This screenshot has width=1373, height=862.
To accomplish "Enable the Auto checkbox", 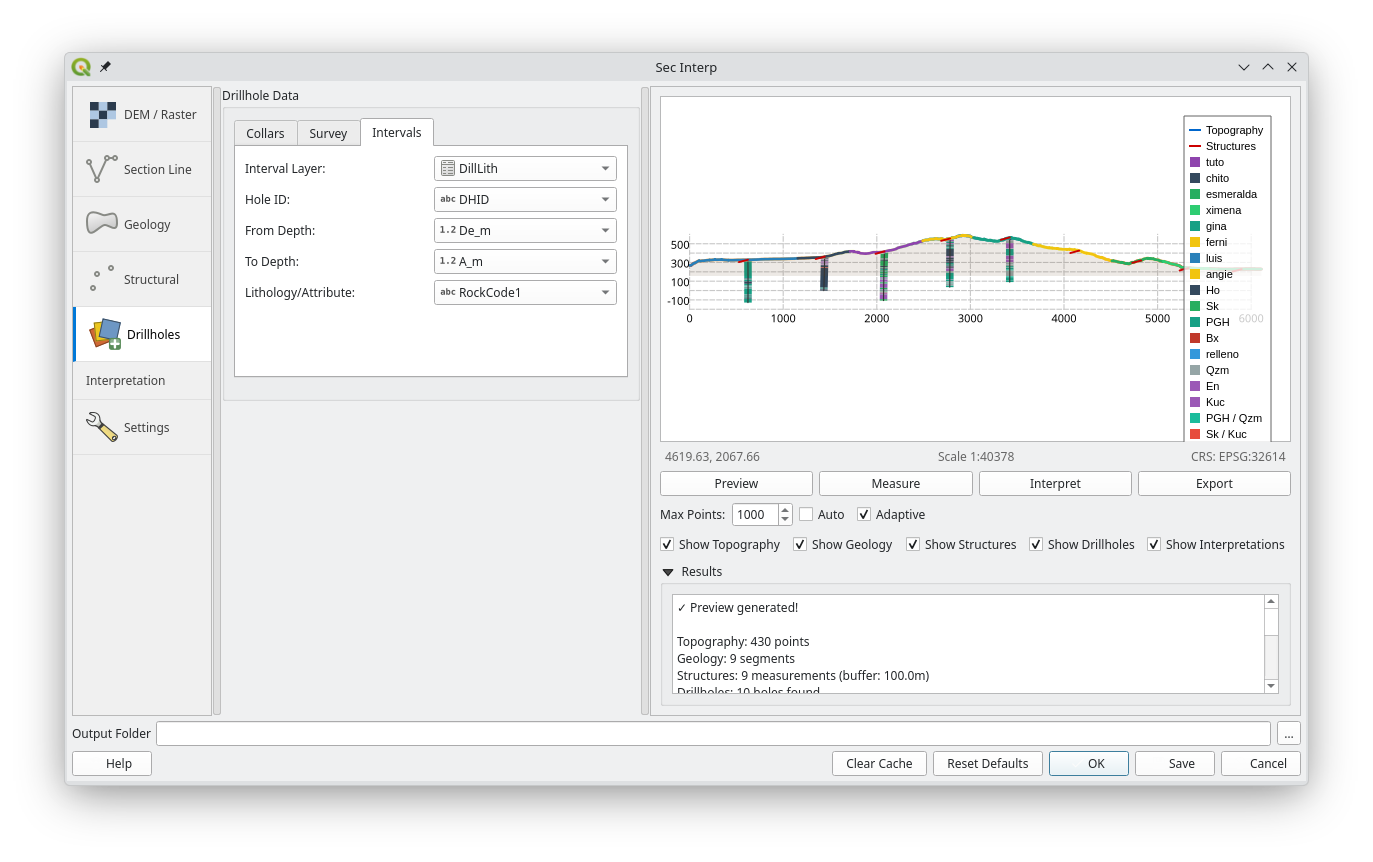I will coord(804,514).
